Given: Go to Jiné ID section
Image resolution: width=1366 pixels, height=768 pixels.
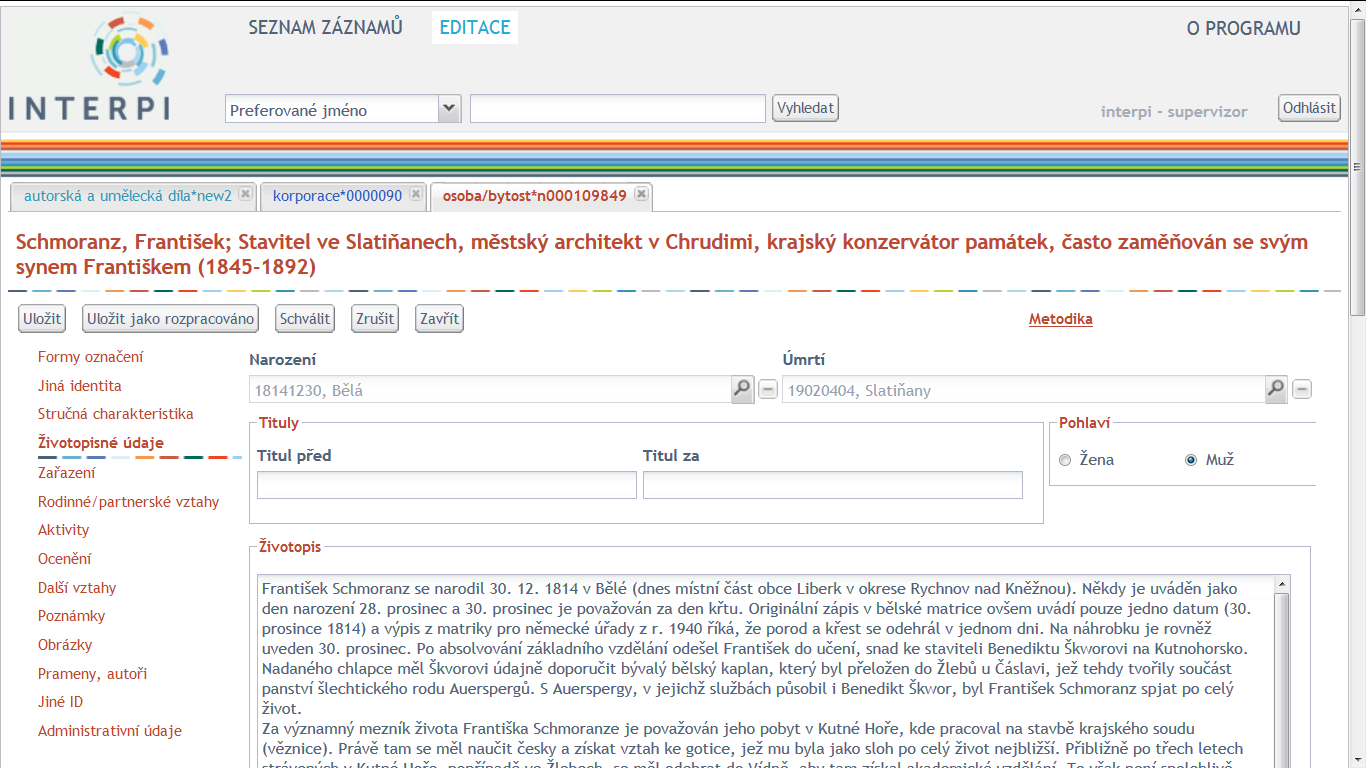Looking at the screenshot, I should coord(60,702).
